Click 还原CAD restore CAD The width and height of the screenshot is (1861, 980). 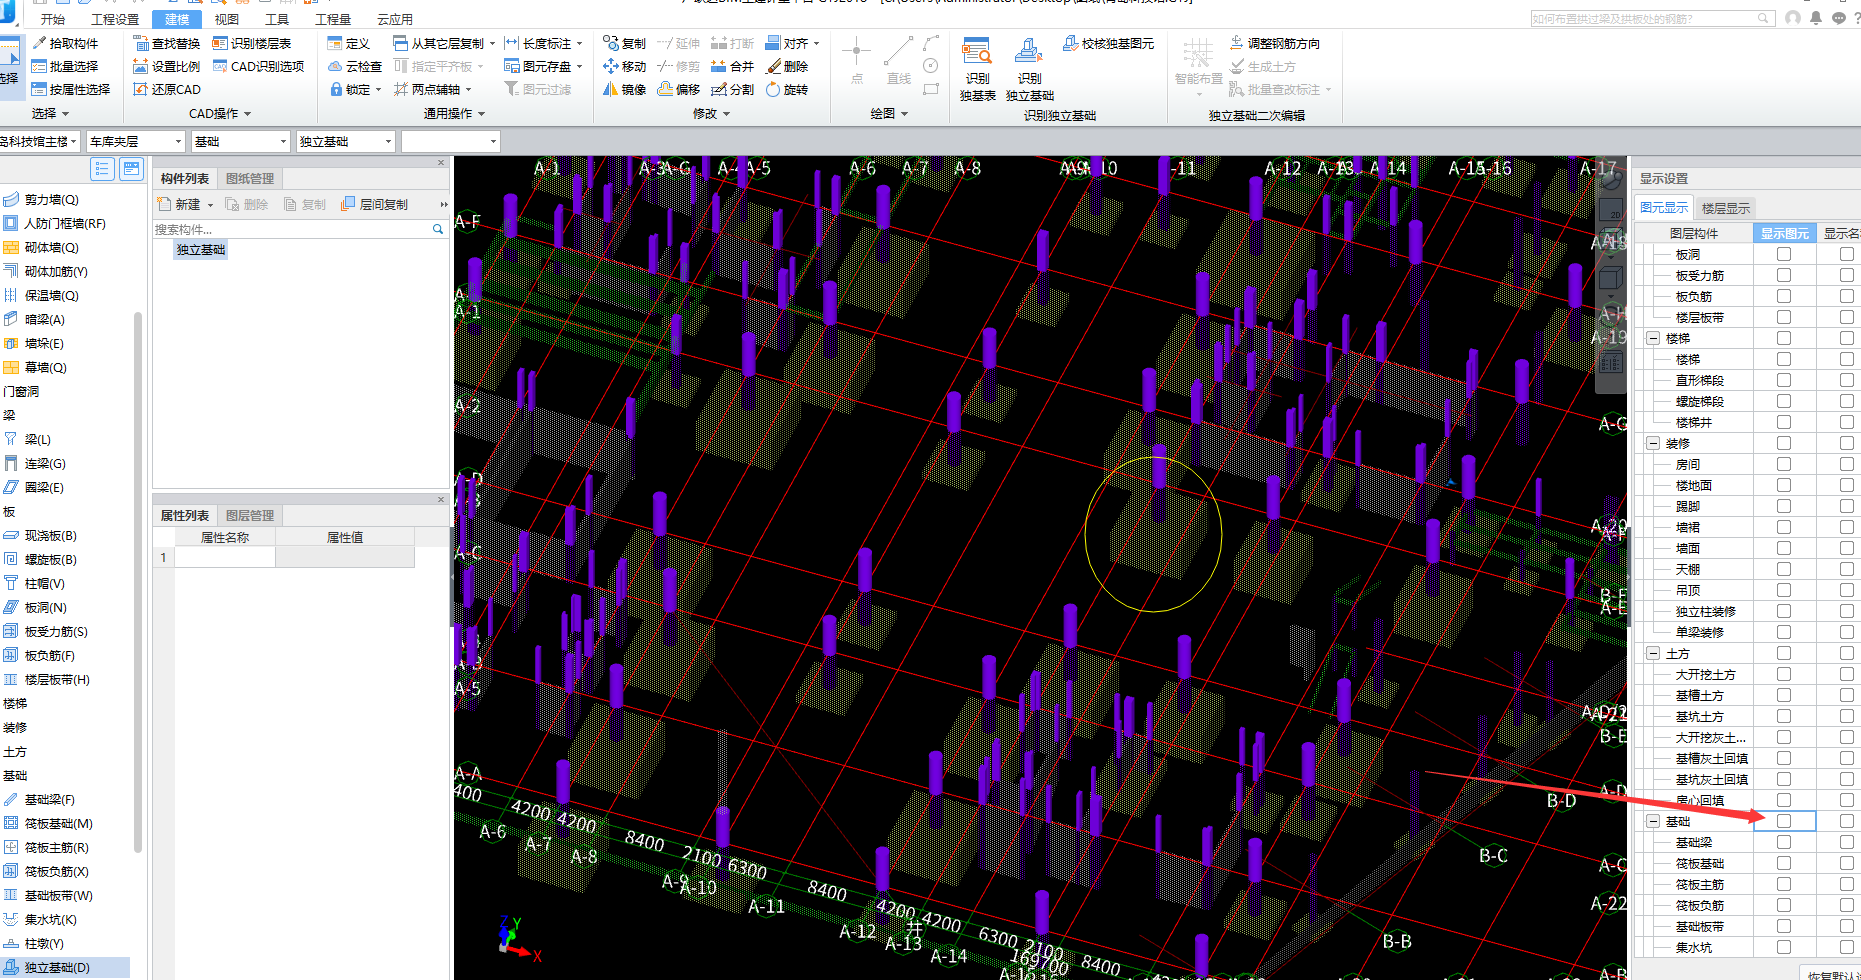[x=167, y=89]
